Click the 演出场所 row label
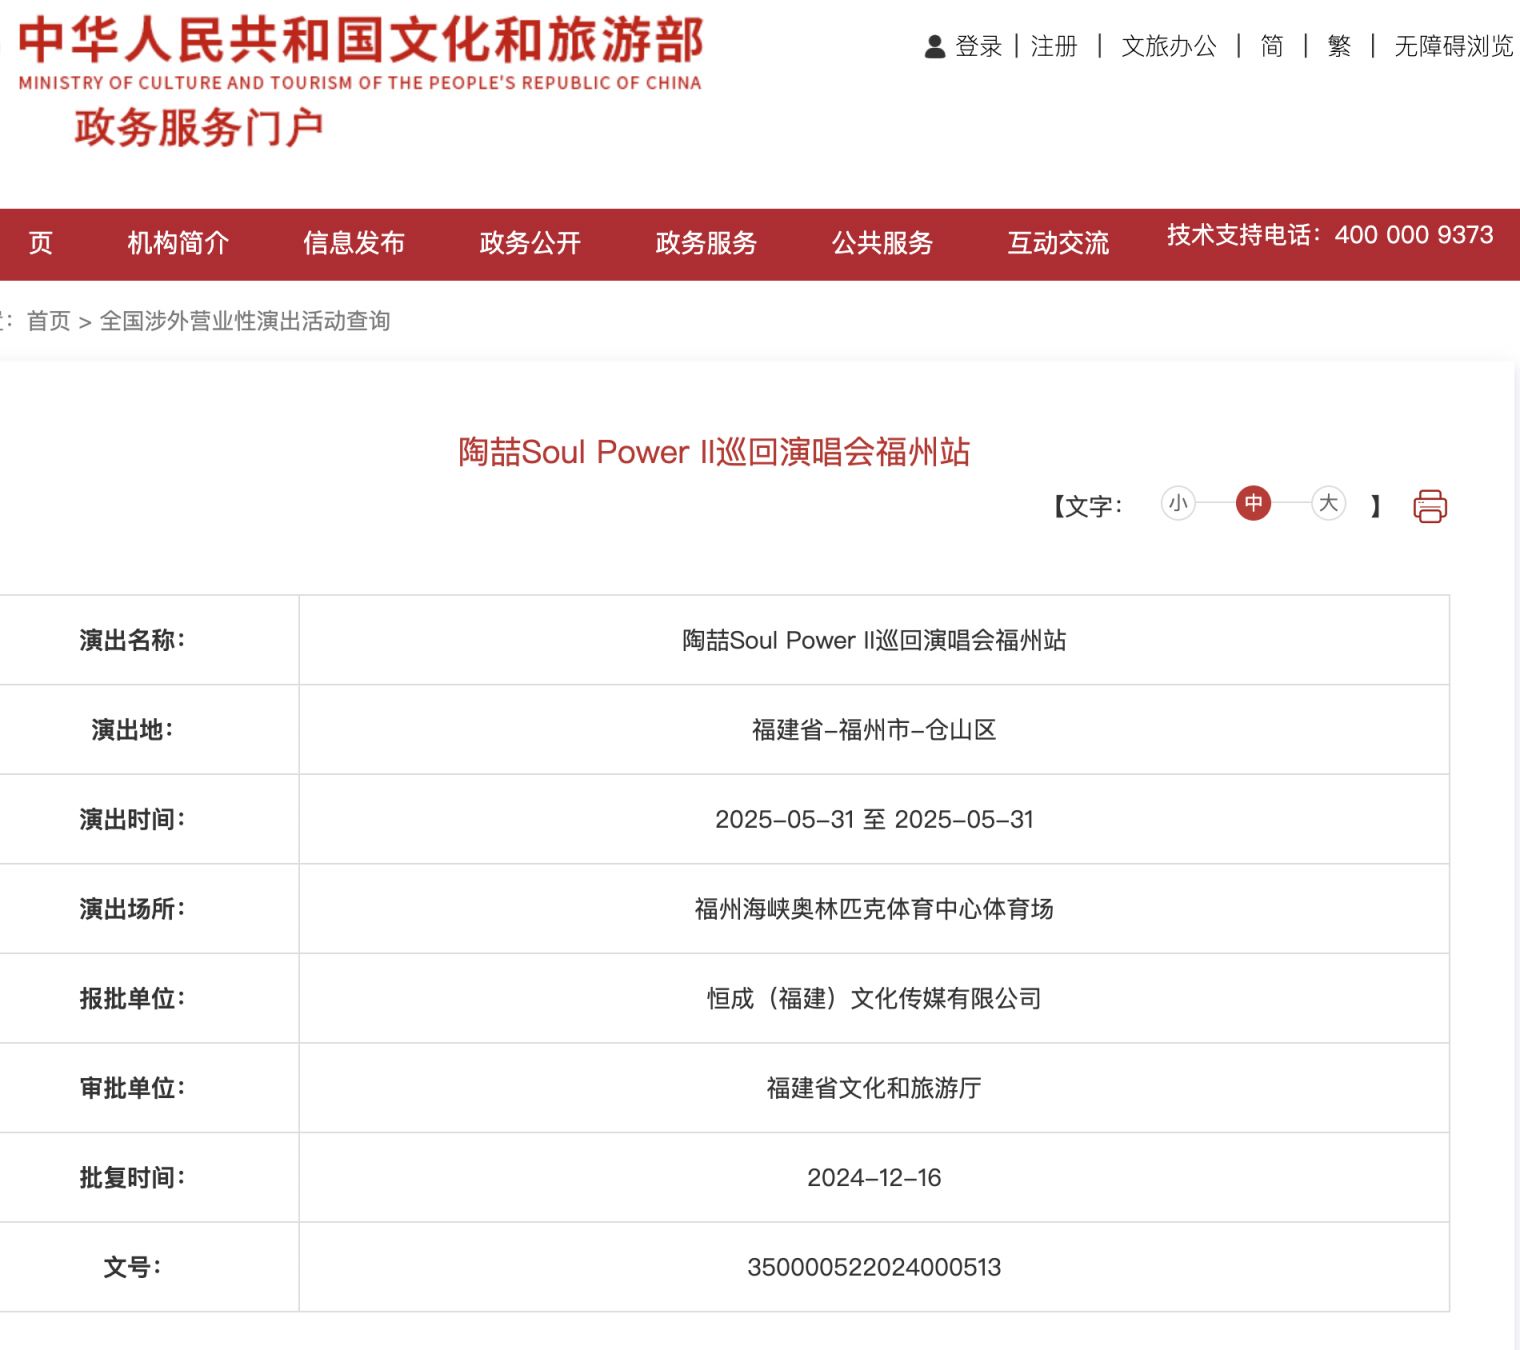Image resolution: width=1520 pixels, height=1350 pixels. click(132, 909)
